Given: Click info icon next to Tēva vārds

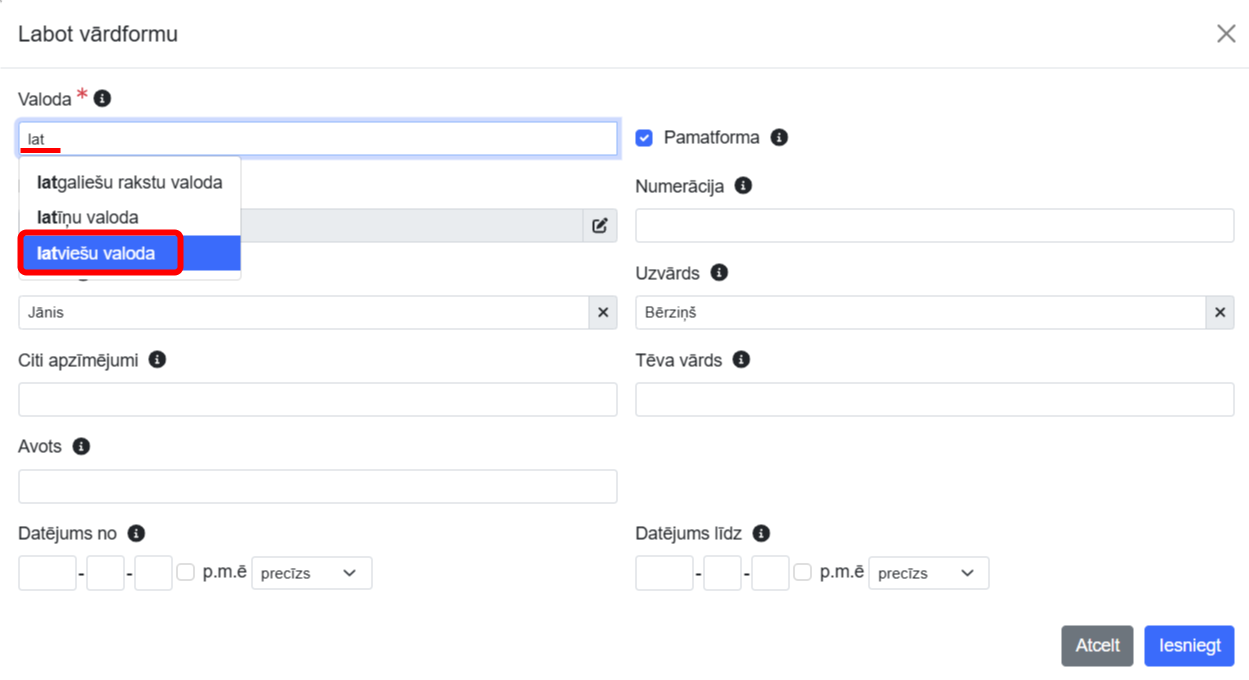Looking at the screenshot, I should [741, 360].
